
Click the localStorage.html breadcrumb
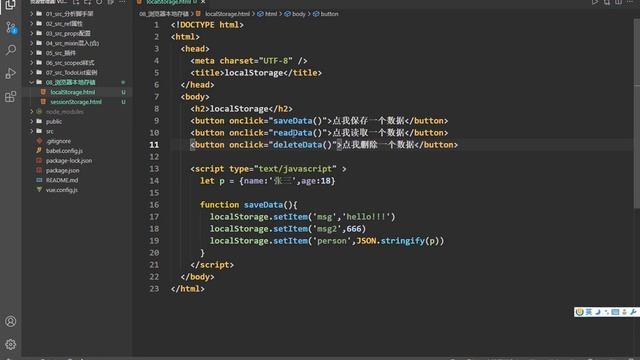[x=227, y=14]
